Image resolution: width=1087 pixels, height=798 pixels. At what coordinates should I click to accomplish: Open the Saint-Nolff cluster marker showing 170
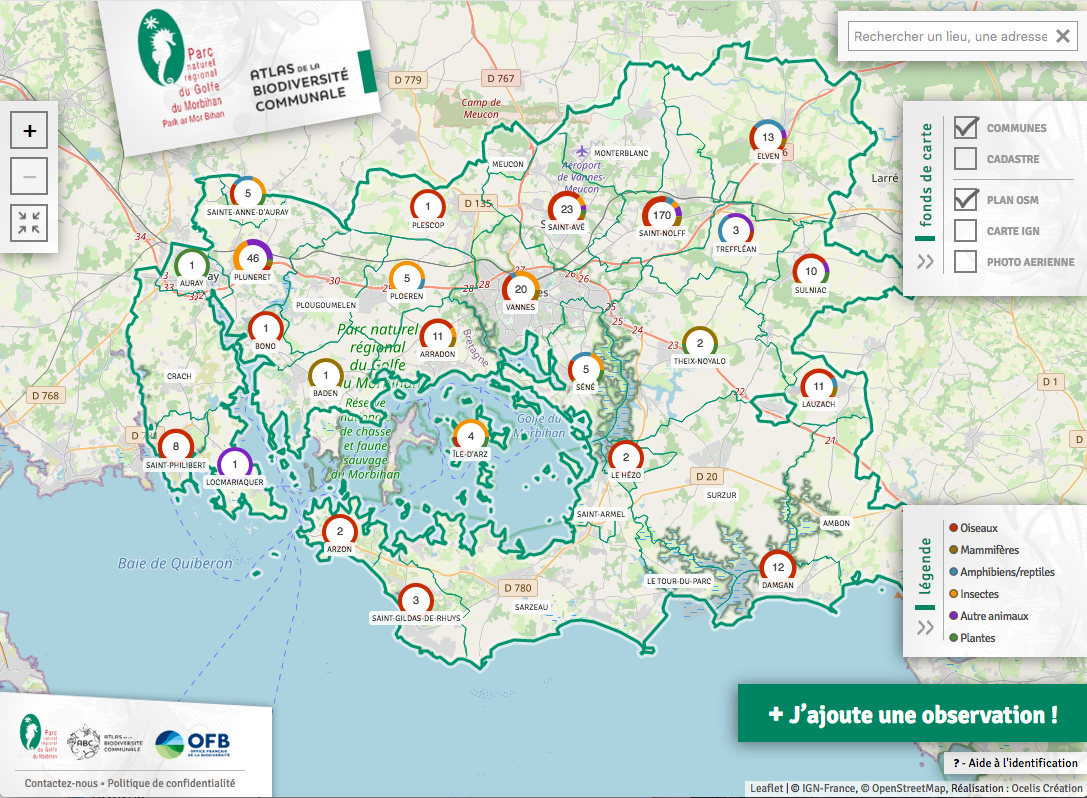pyautogui.click(x=662, y=215)
